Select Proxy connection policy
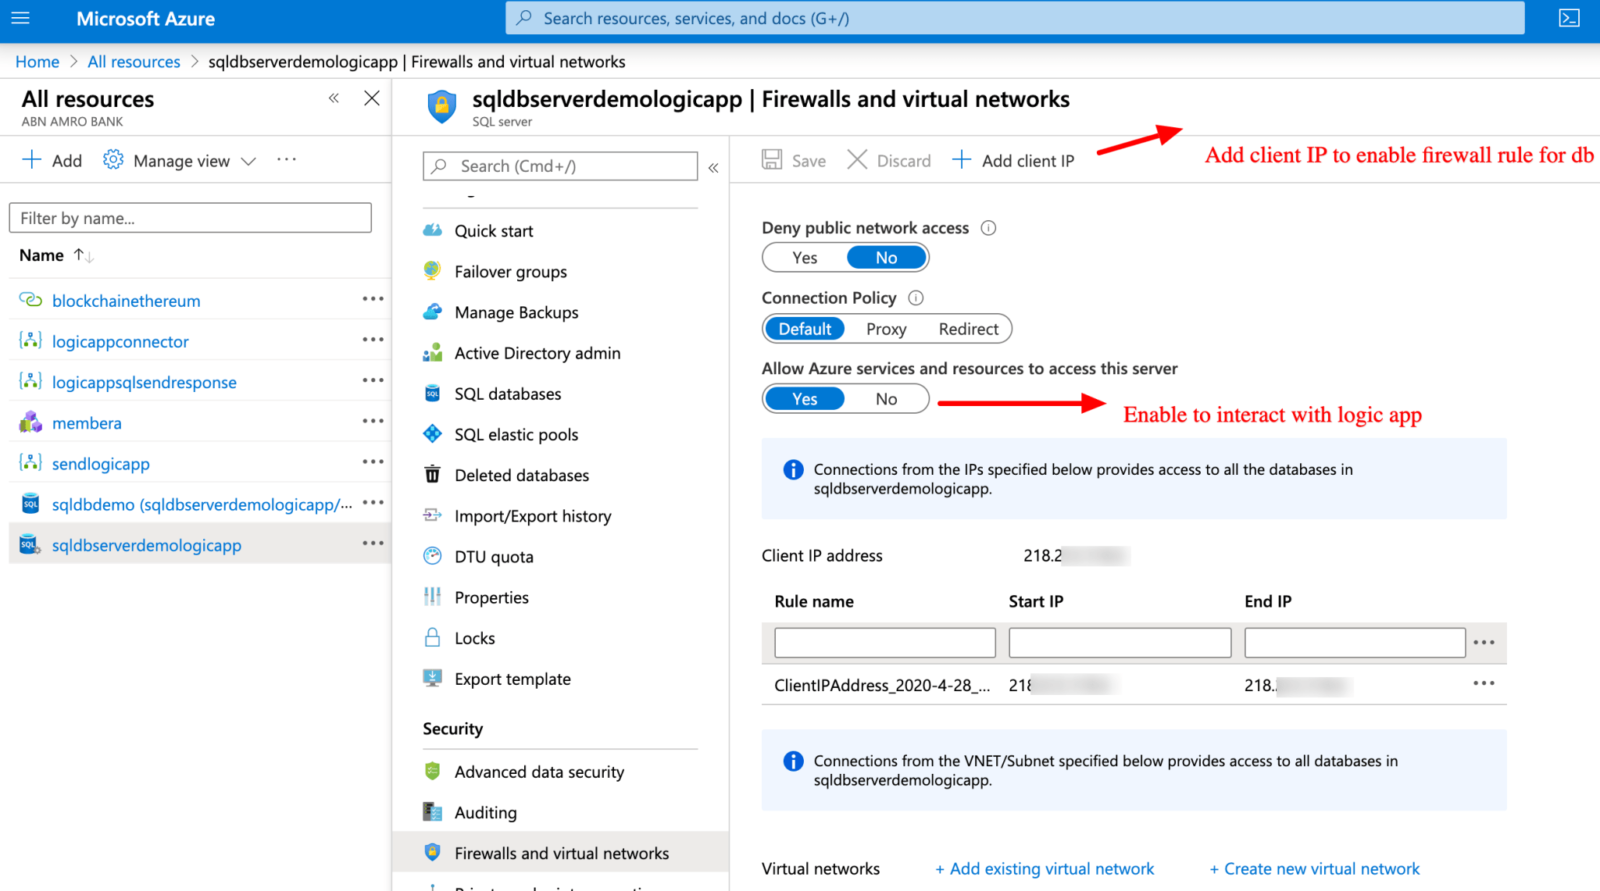Image resolution: width=1600 pixels, height=891 pixels. [x=886, y=329]
